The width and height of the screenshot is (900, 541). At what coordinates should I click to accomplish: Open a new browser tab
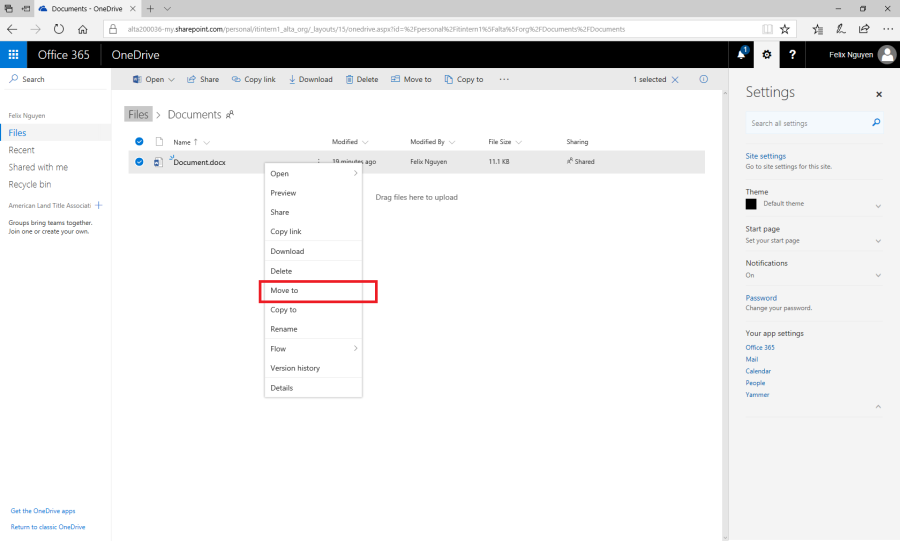tap(150, 9)
